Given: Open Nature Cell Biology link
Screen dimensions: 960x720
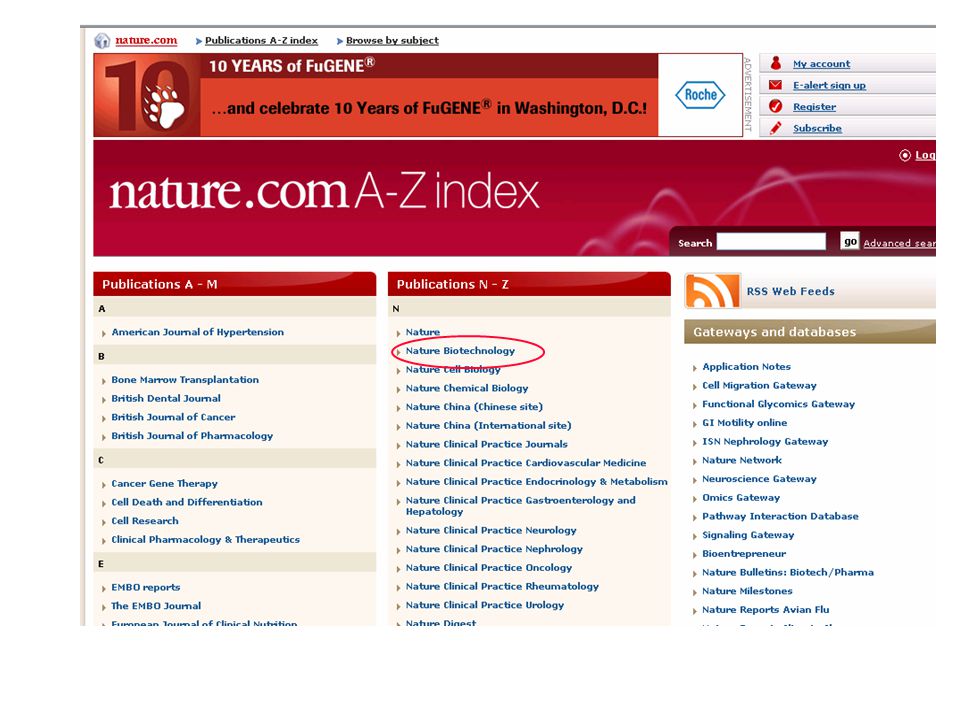Looking at the screenshot, I should click(x=453, y=370).
